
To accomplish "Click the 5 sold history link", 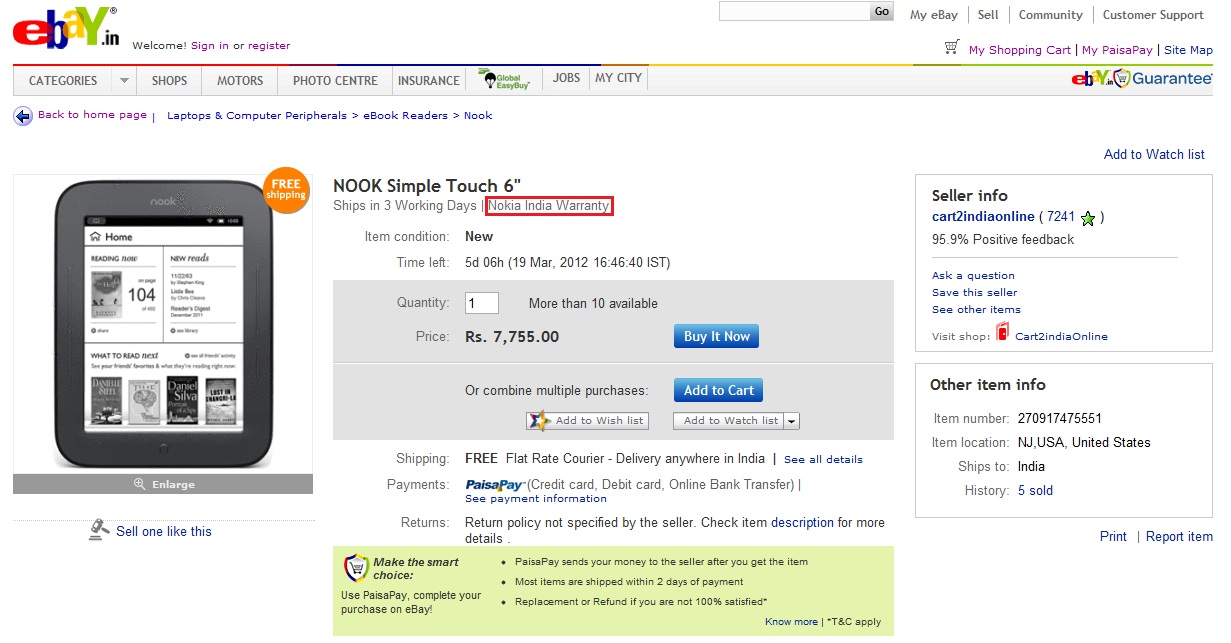I will 1035,491.
